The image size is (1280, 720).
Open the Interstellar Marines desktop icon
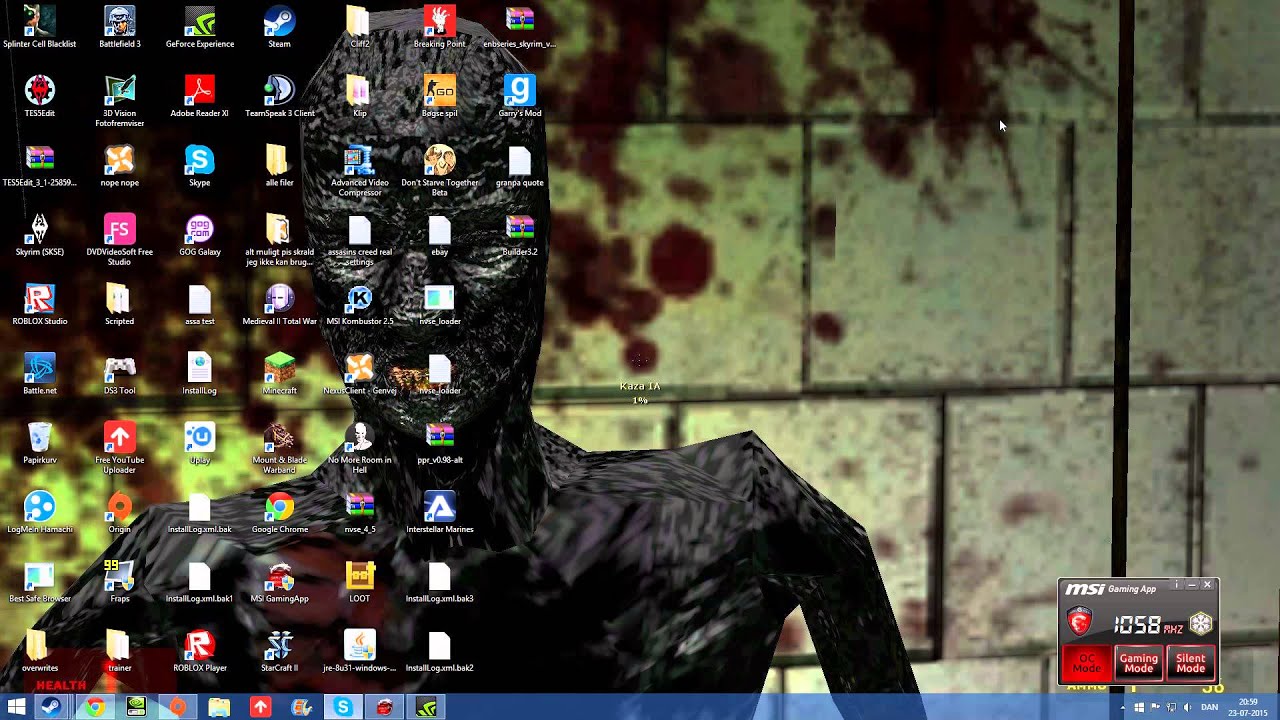coord(439,510)
